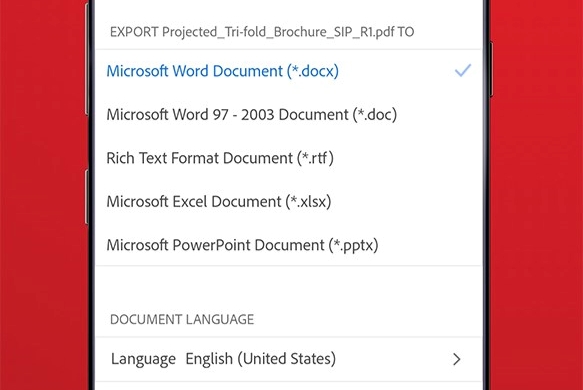Select Microsoft Word Document (*.docx) option

pyautogui.click(x=289, y=71)
